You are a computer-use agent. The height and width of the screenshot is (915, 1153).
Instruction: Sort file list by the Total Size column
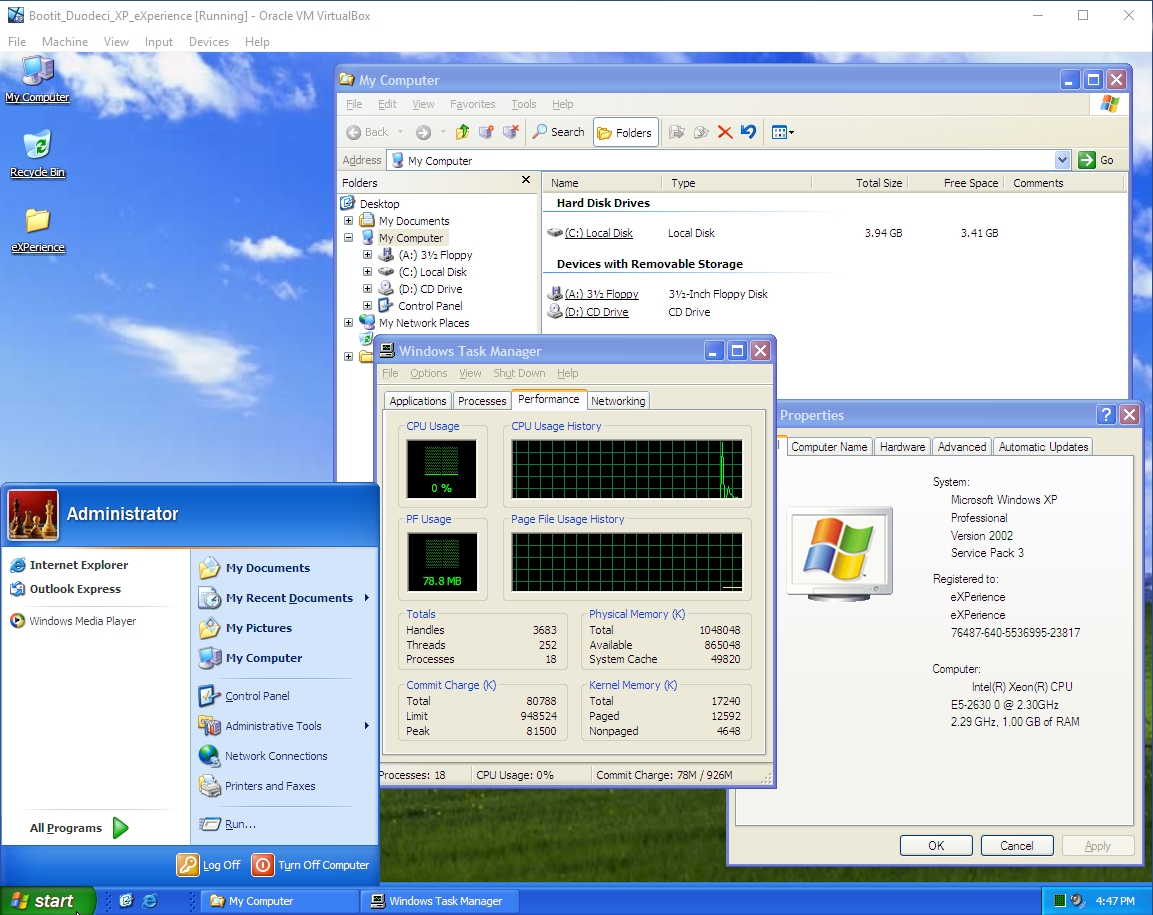point(859,183)
